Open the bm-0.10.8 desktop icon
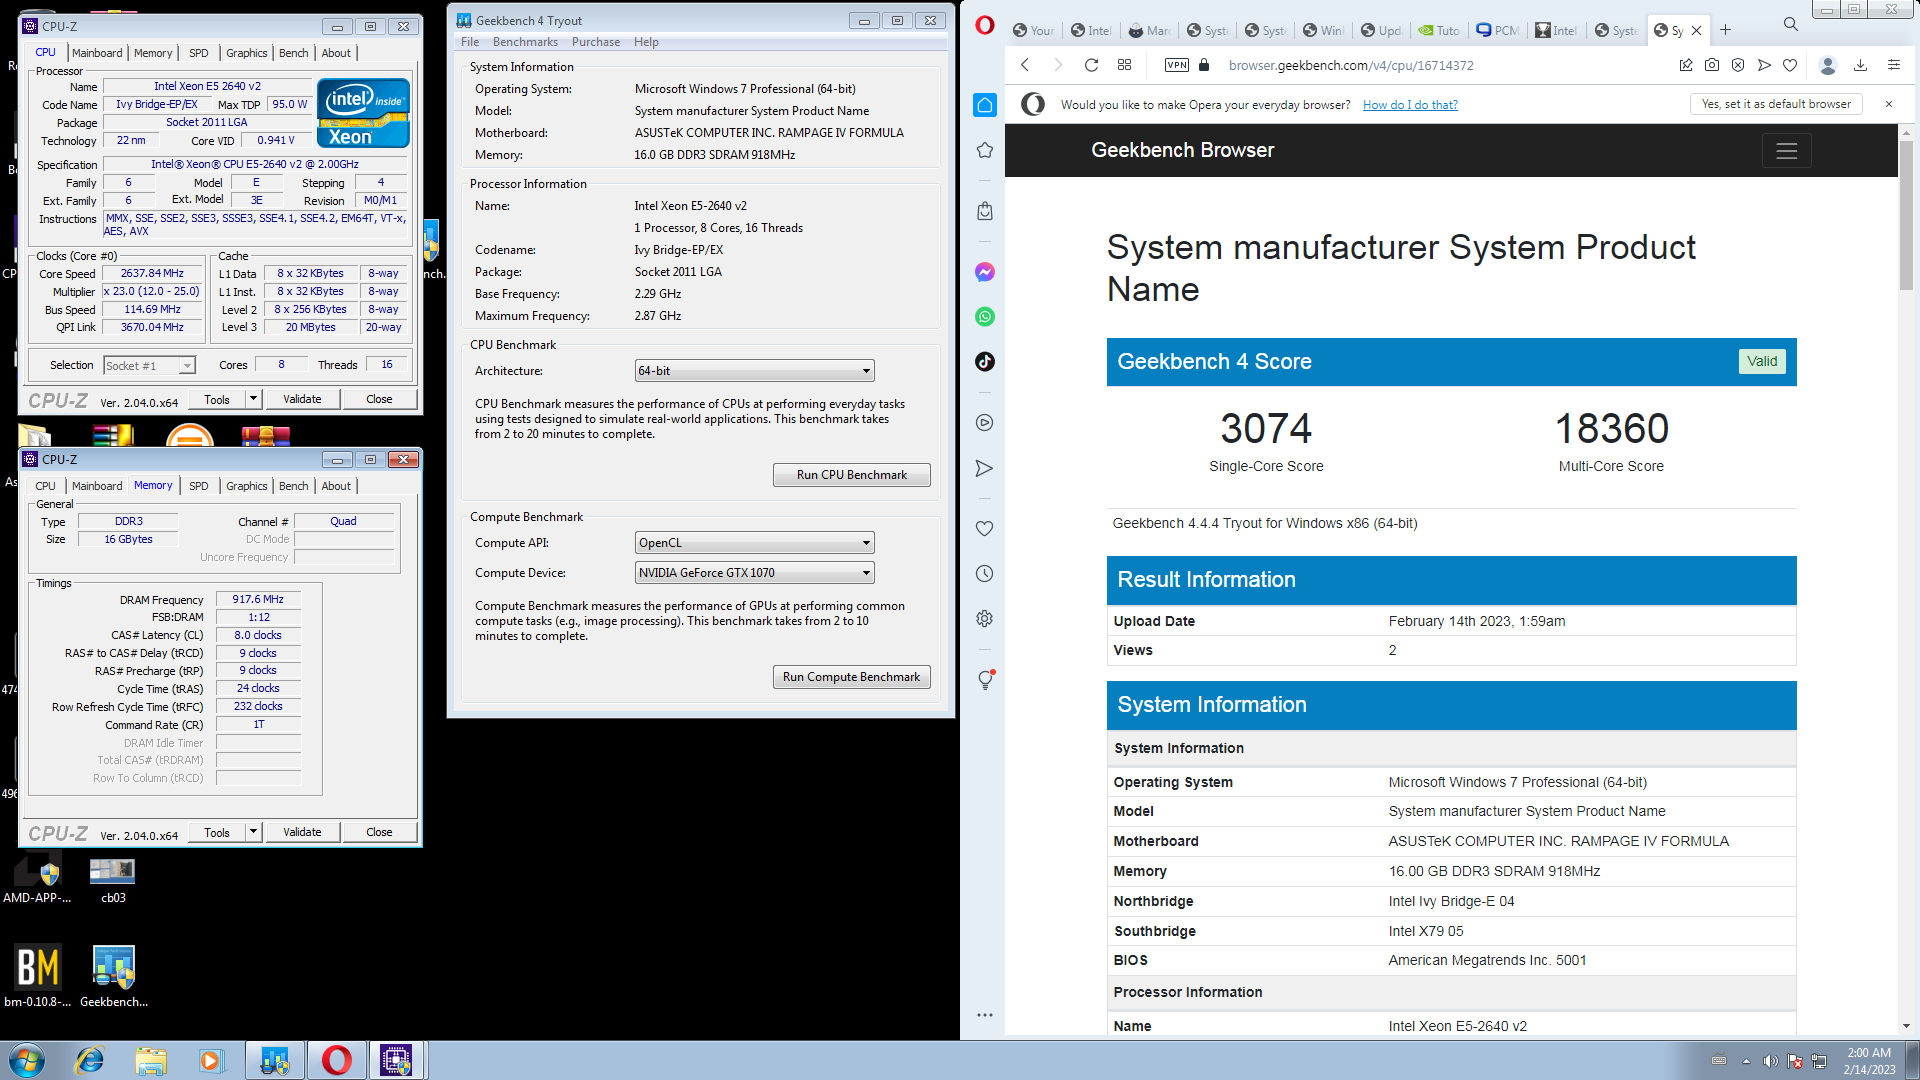The width and height of the screenshot is (1920, 1080). [38, 975]
